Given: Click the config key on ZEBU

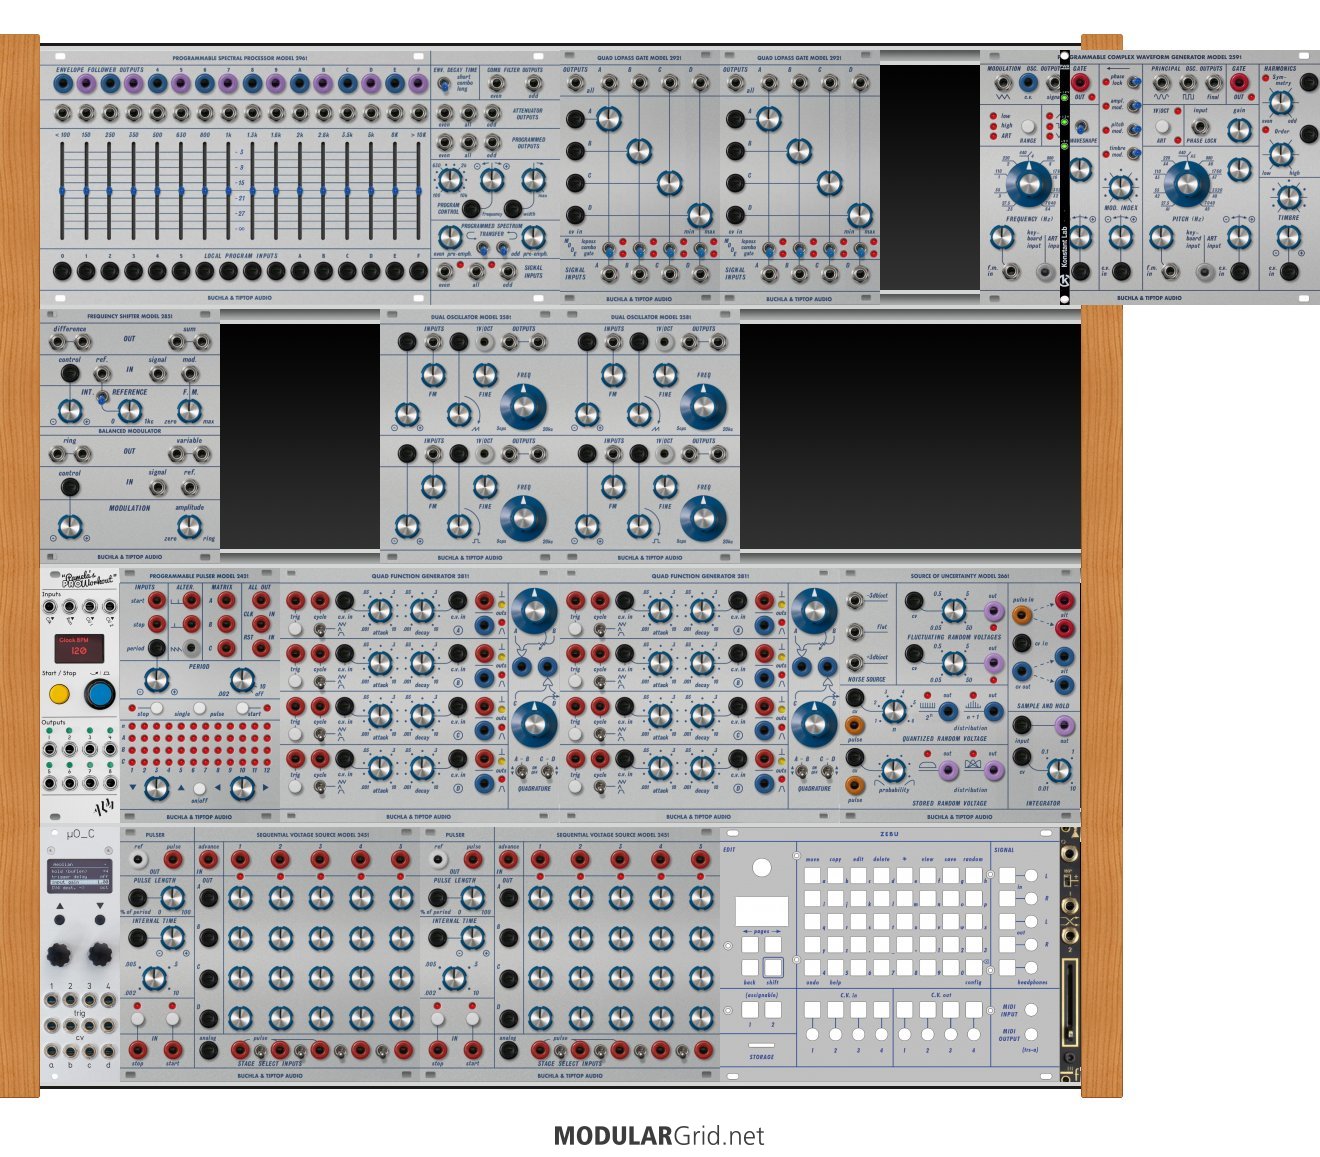Looking at the screenshot, I should coord(974,968).
